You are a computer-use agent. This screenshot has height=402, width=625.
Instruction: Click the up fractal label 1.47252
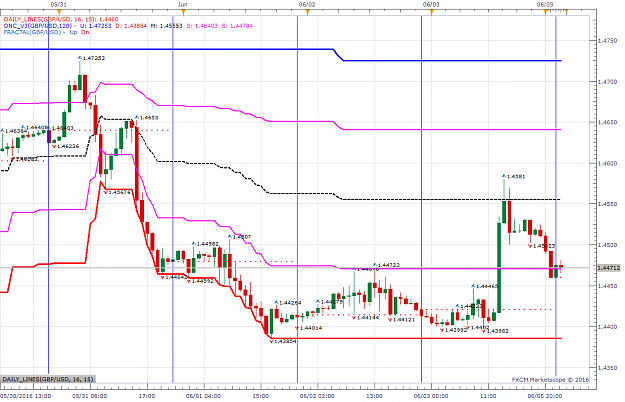pyautogui.click(x=94, y=58)
